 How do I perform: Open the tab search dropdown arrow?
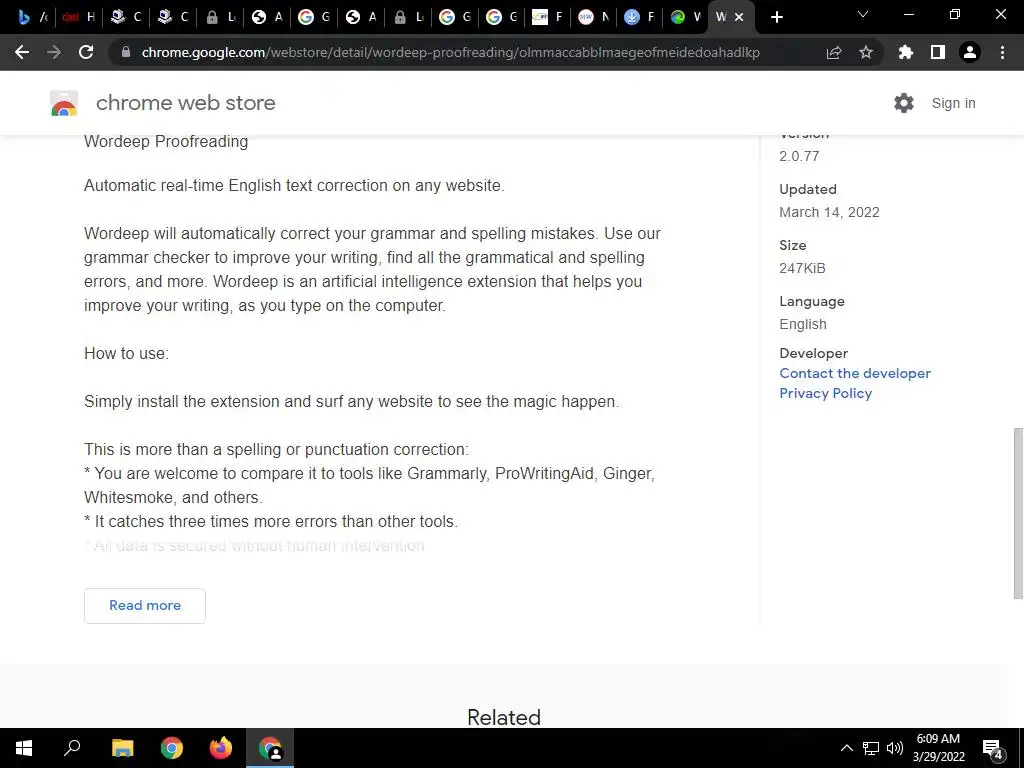click(863, 14)
